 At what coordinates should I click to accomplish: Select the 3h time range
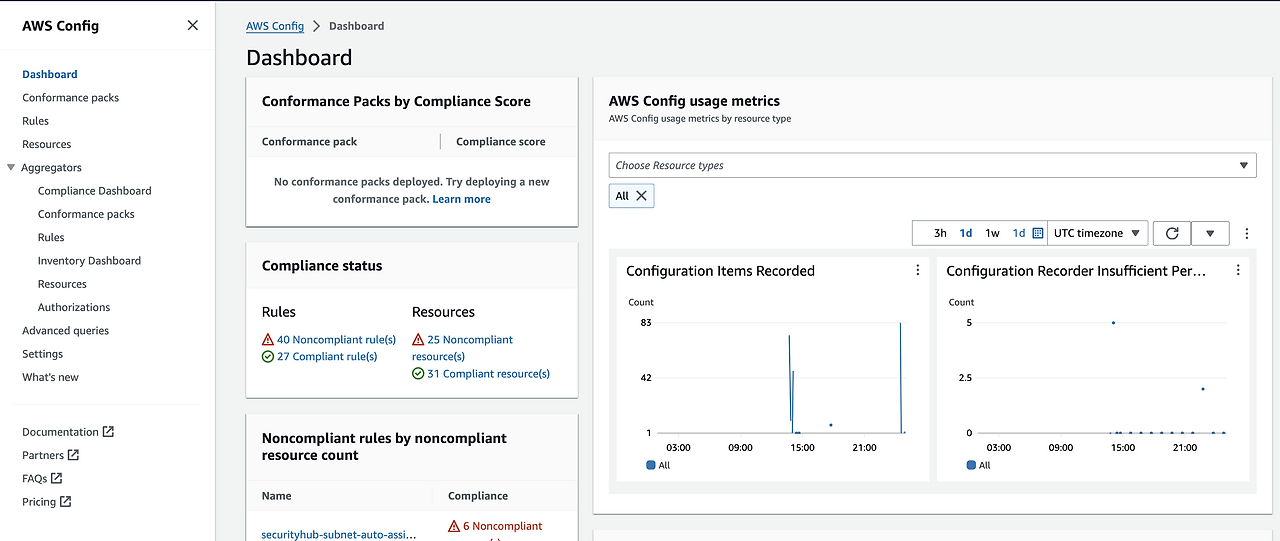coord(940,233)
